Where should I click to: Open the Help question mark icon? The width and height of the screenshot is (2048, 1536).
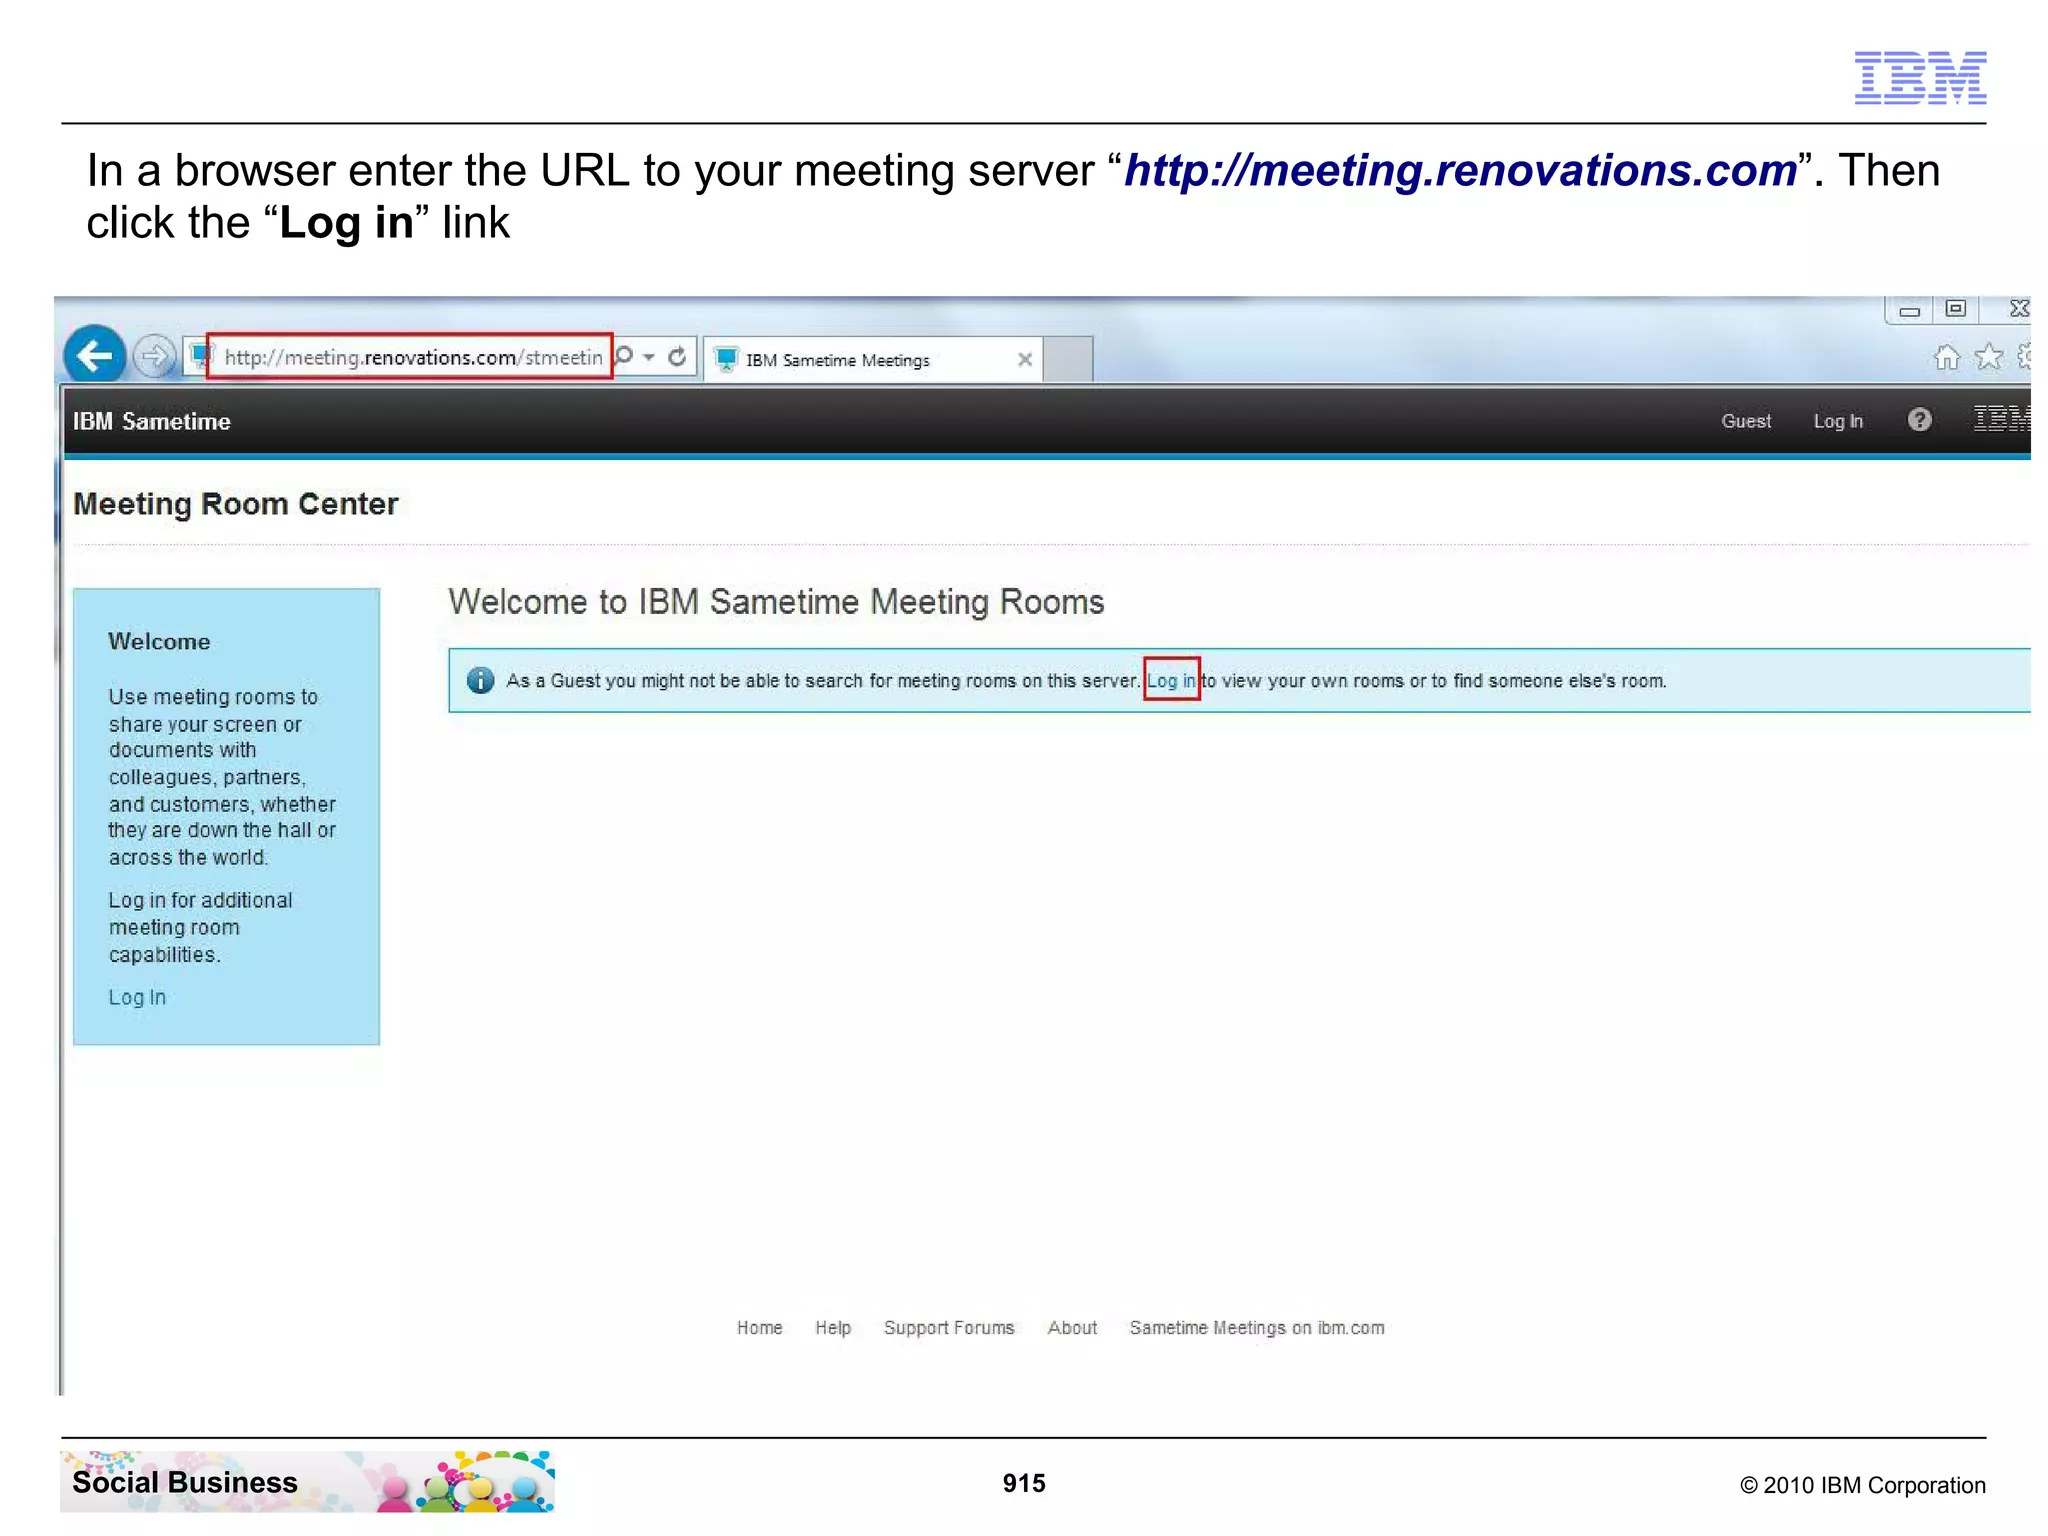pyautogui.click(x=1919, y=420)
